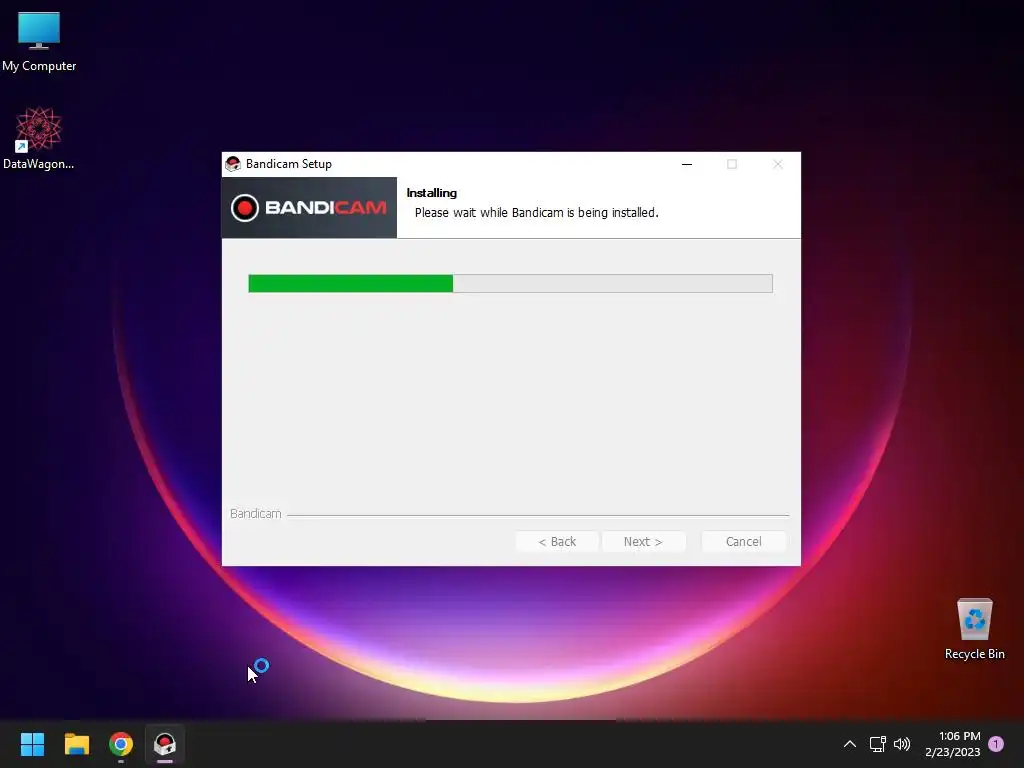This screenshot has width=1024, height=768.
Task: Open File Explorer from the taskbar
Action: pyautogui.click(x=76, y=744)
